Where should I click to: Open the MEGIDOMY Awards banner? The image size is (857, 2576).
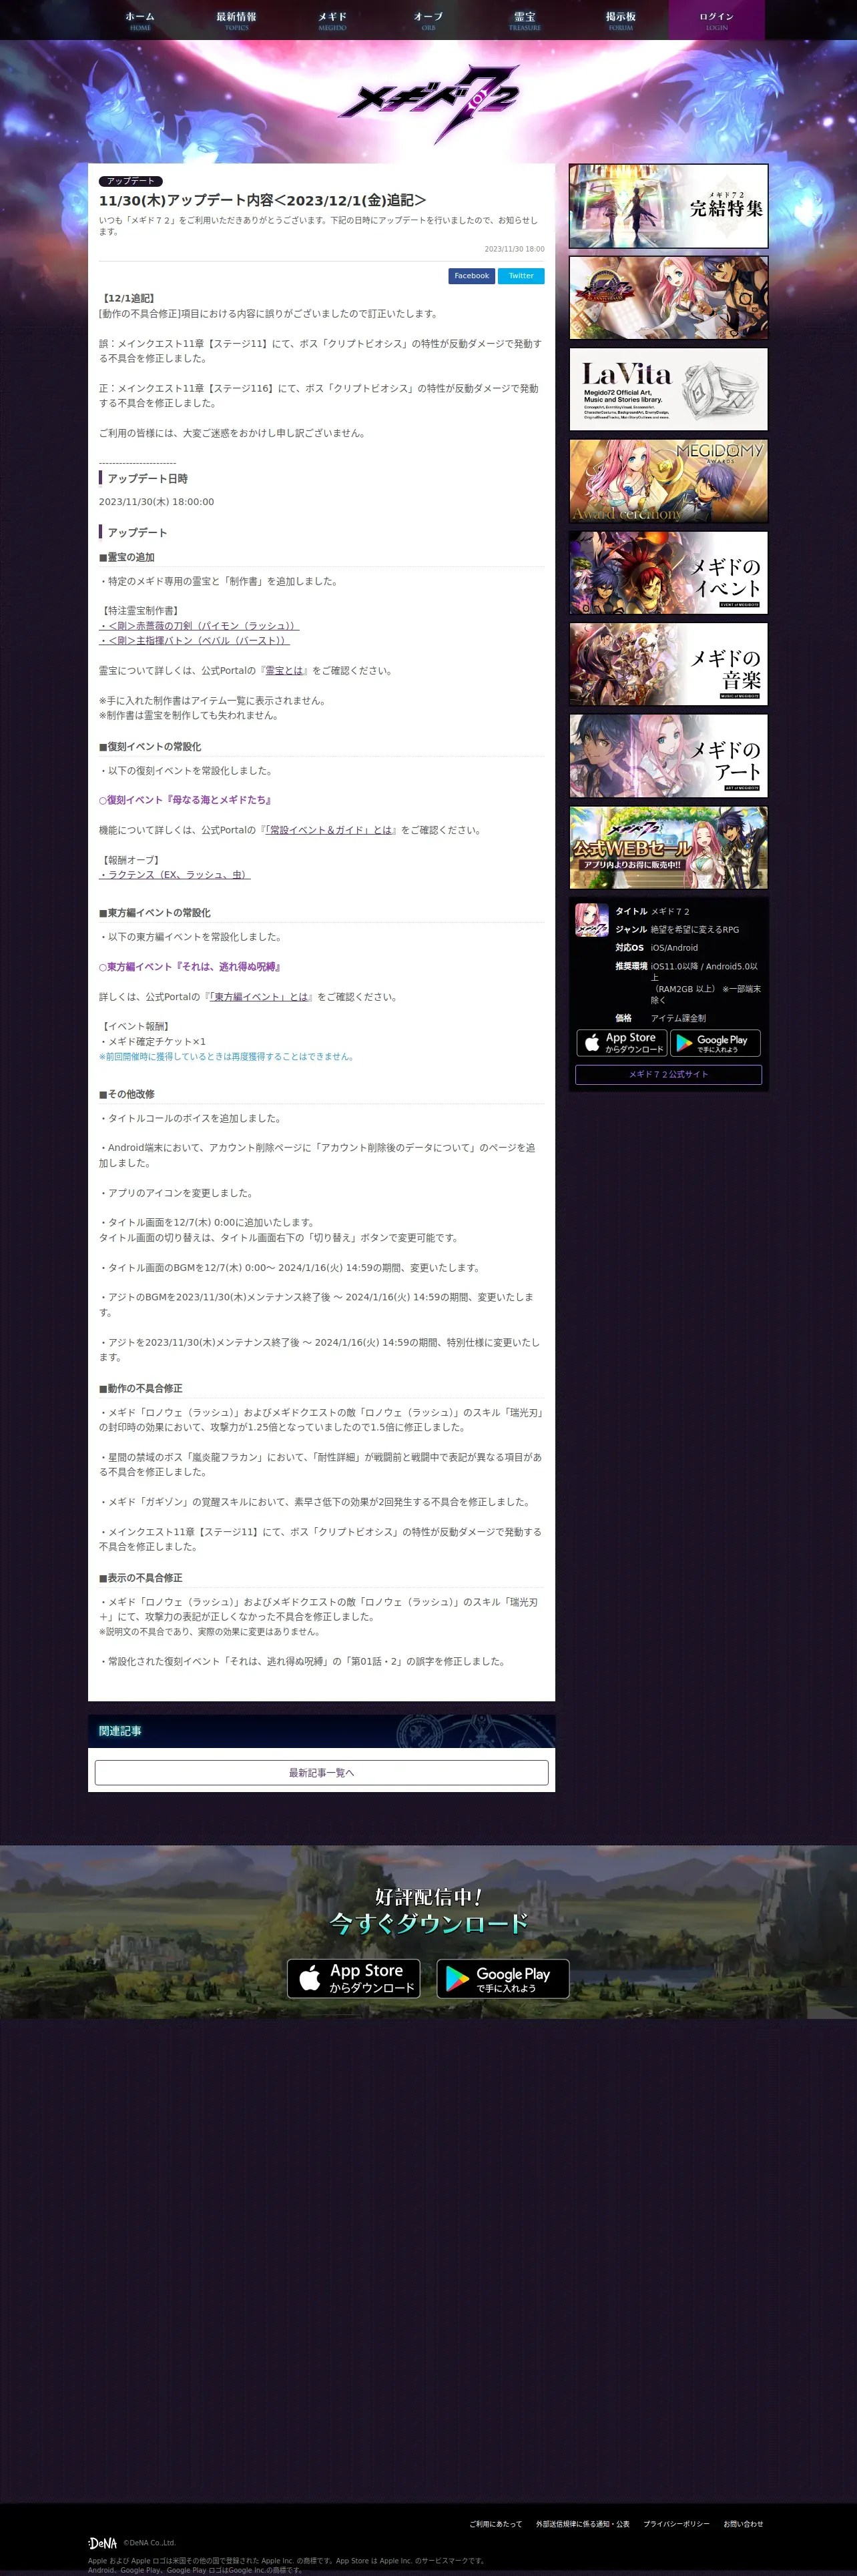click(668, 481)
